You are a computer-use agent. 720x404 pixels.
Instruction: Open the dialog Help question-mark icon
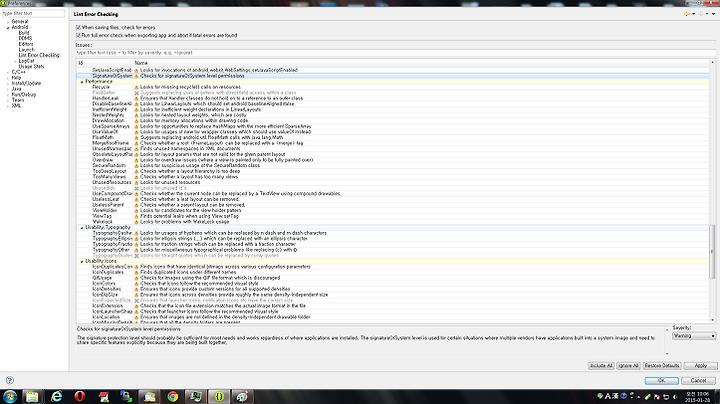pyautogui.click(x=10, y=381)
